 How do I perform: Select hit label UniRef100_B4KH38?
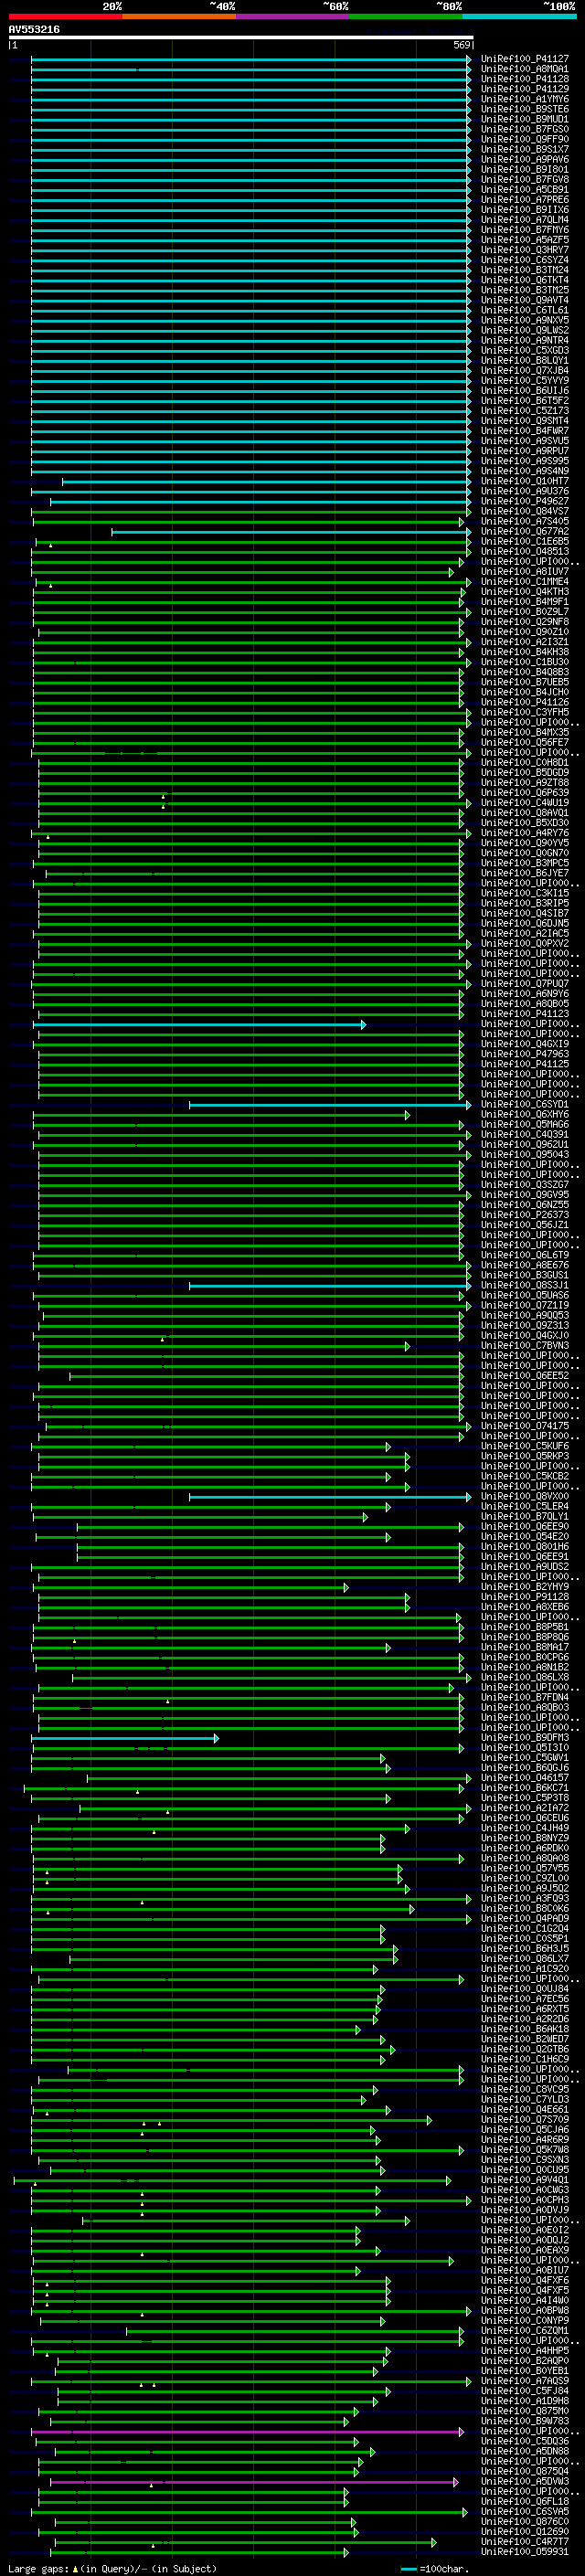click(525, 652)
